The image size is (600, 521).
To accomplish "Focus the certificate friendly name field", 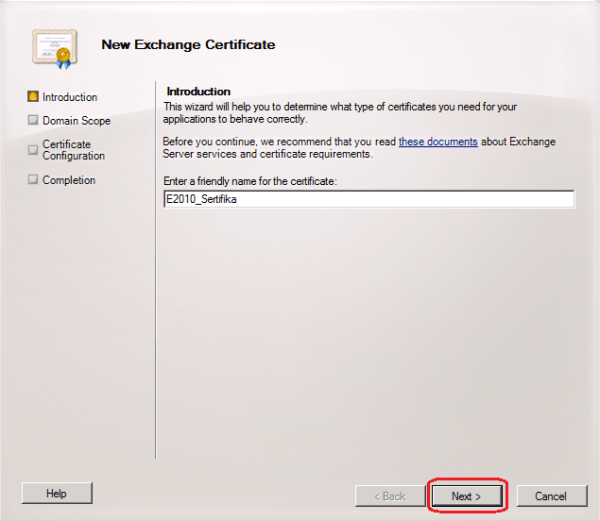I will 369,199.
